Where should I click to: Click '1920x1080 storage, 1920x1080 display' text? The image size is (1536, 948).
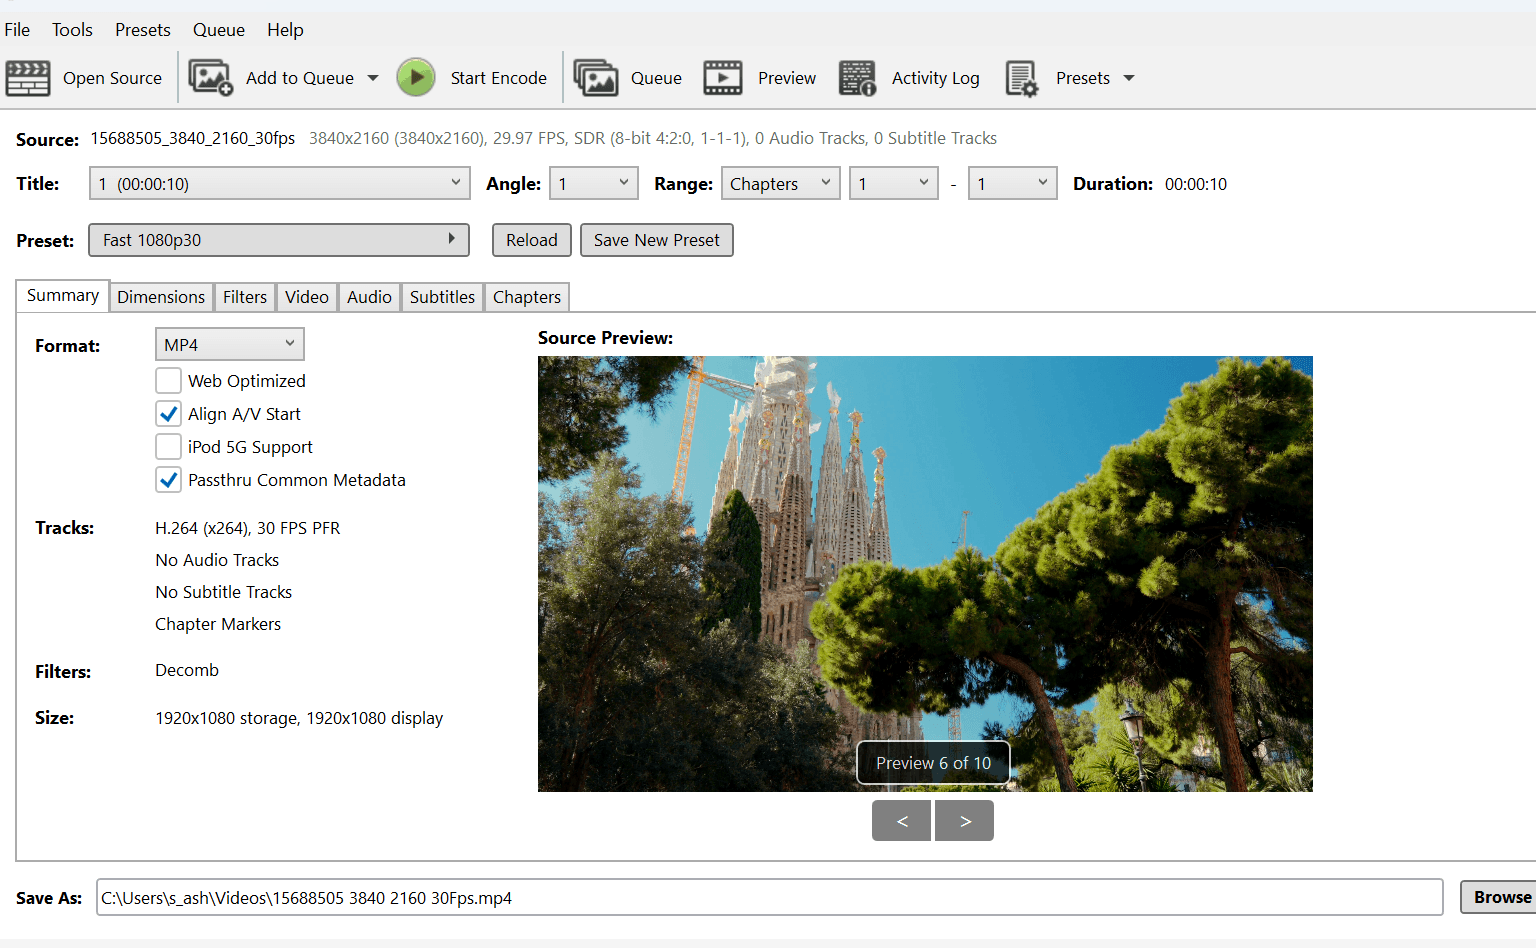(x=299, y=718)
